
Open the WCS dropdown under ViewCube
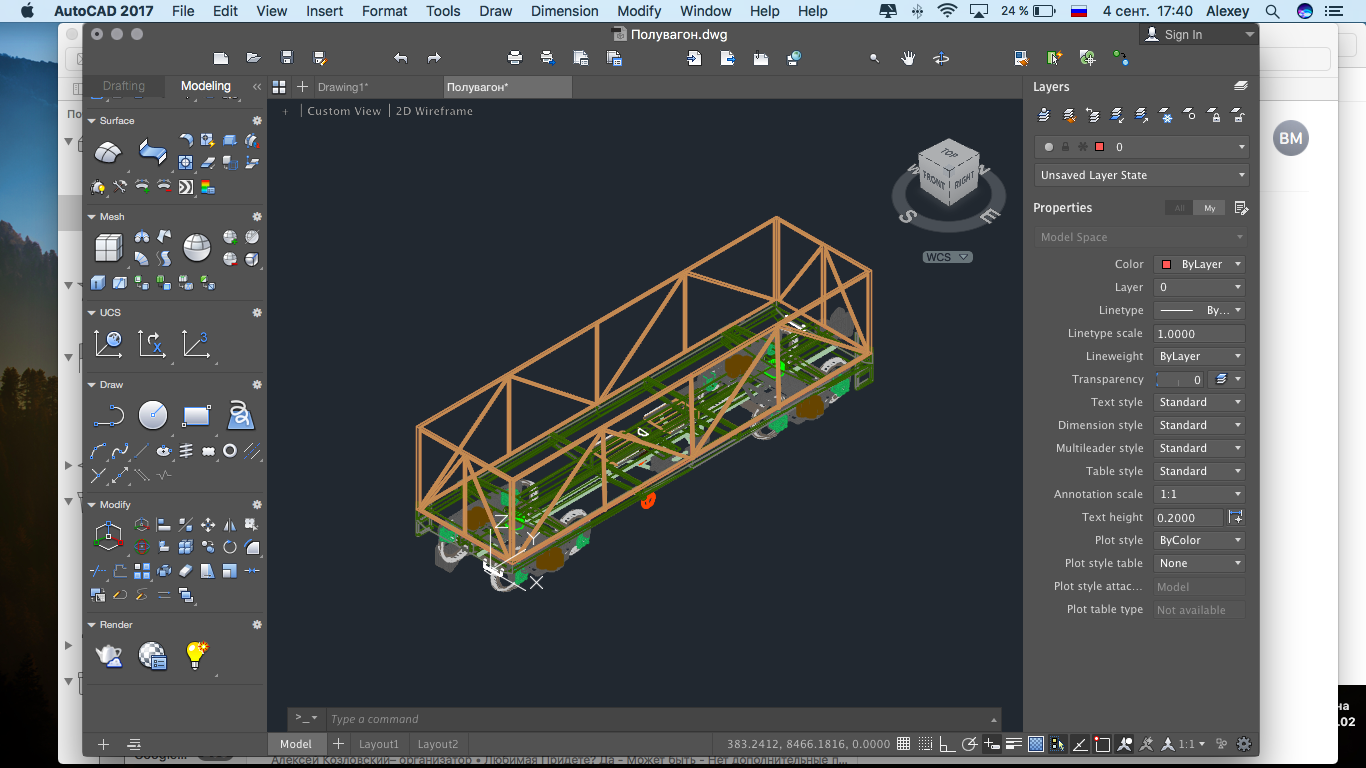[947, 257]
